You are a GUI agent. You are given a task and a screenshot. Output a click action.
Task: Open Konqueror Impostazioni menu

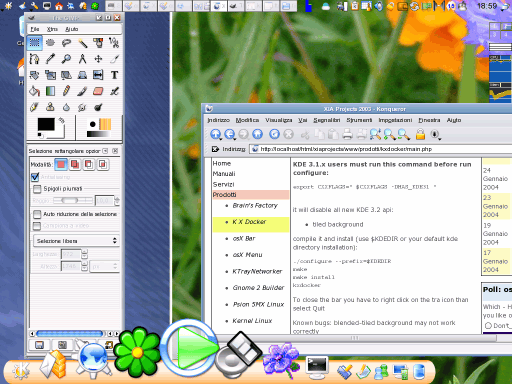click(x=395, y=120)
